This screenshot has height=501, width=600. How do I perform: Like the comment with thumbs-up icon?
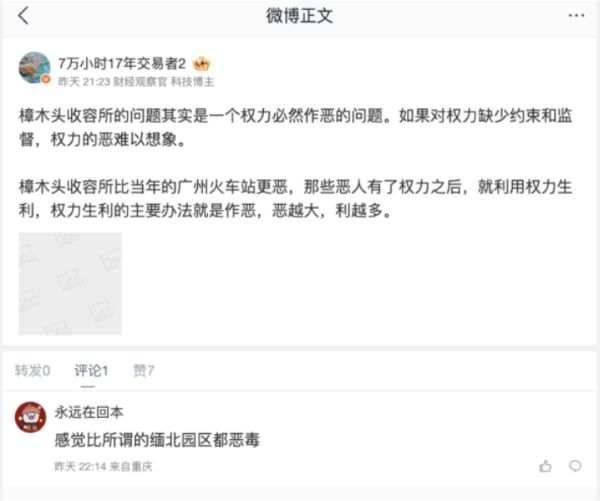(545, 466)
